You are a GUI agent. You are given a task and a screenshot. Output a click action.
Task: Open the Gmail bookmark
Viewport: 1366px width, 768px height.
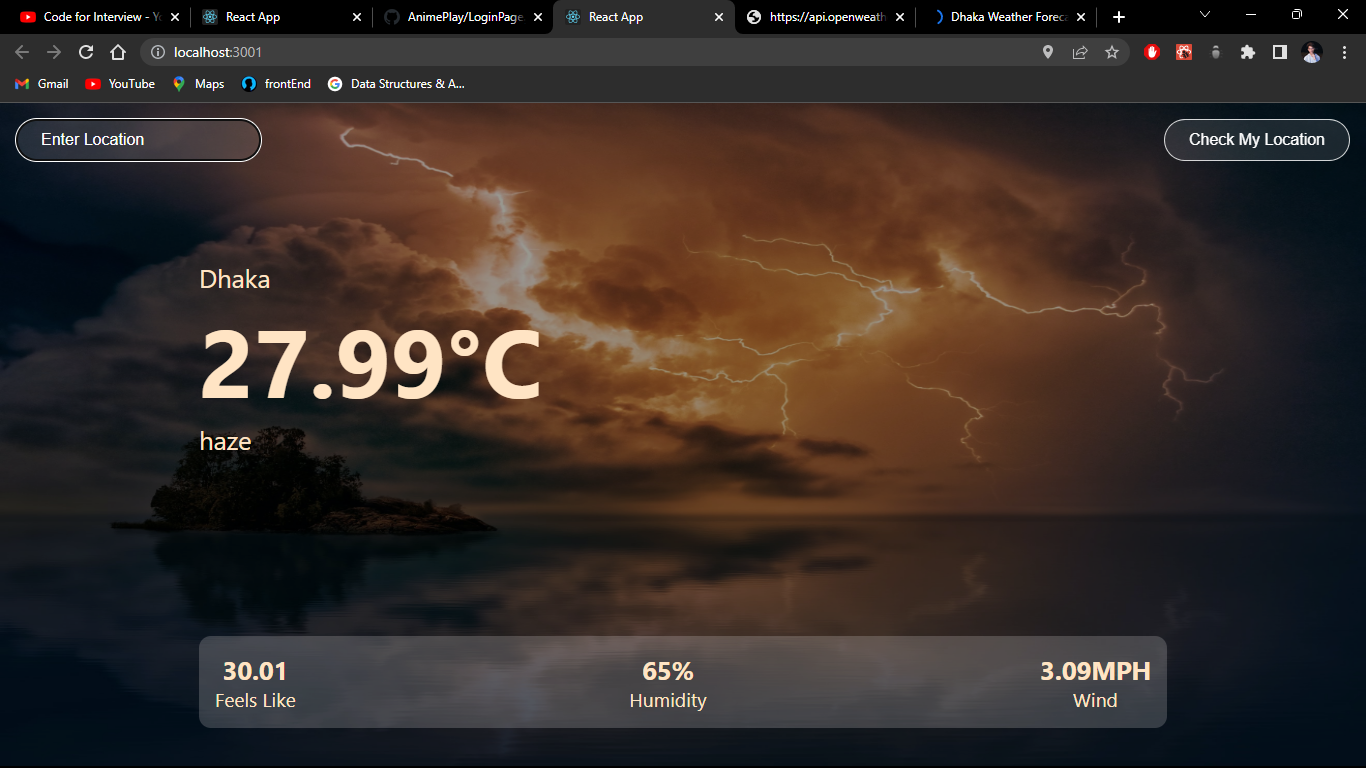41,84
